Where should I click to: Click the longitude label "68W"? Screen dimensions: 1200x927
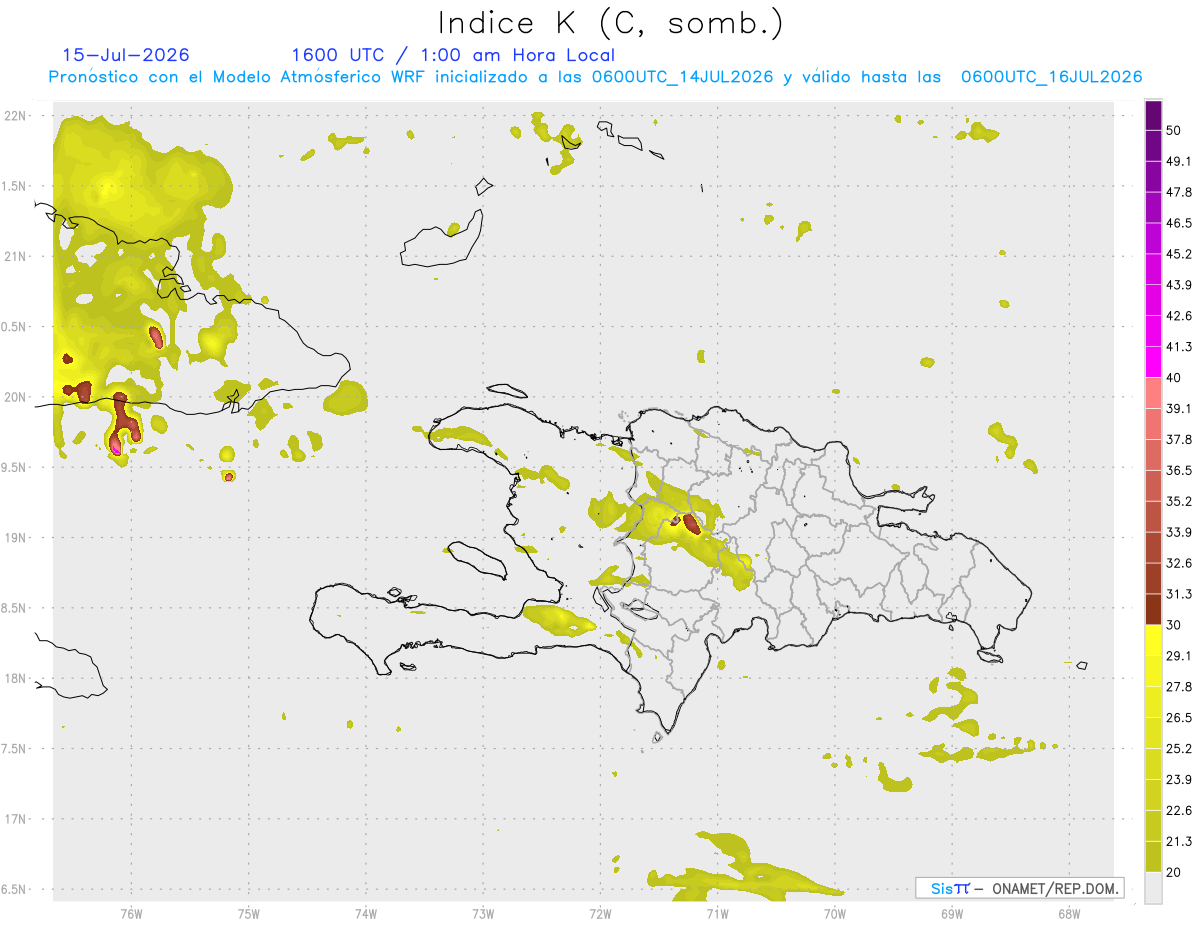tap(1069, 913)
